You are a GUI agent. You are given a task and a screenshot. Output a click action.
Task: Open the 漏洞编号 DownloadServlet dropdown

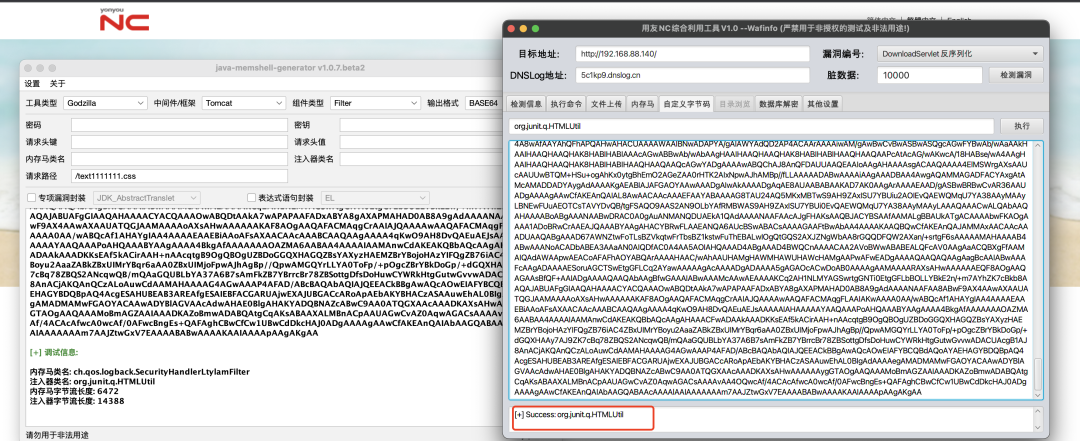960,54
